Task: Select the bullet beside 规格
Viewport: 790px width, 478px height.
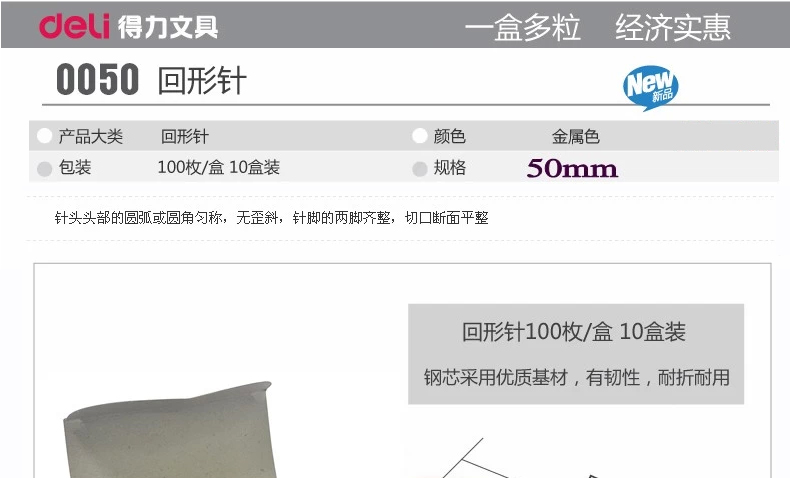Action: click(420, 169)
